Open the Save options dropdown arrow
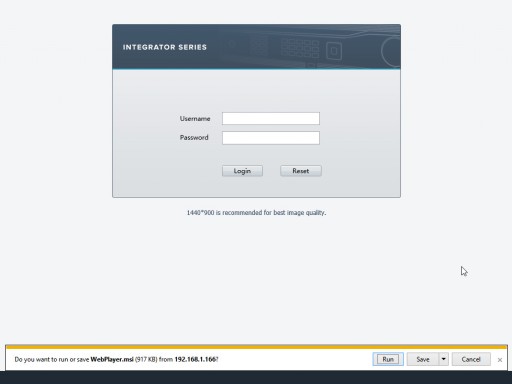Screen dimensions: 512x384 (444, 359)
